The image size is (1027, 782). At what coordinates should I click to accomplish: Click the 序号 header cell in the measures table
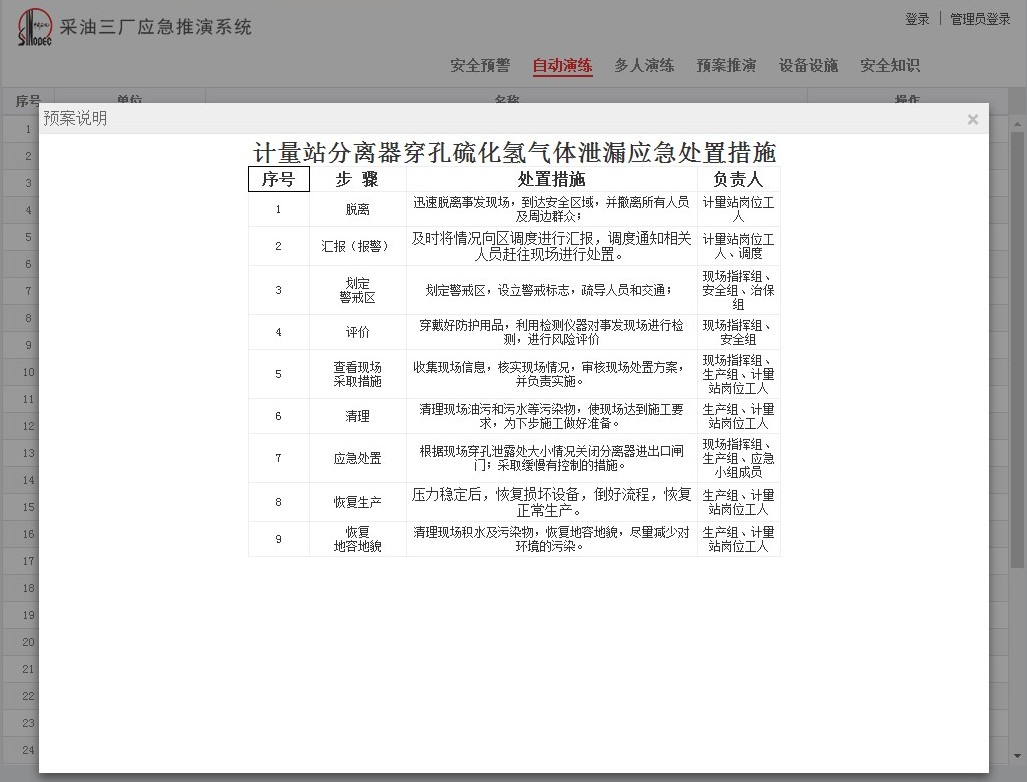(x=279, y=180)
